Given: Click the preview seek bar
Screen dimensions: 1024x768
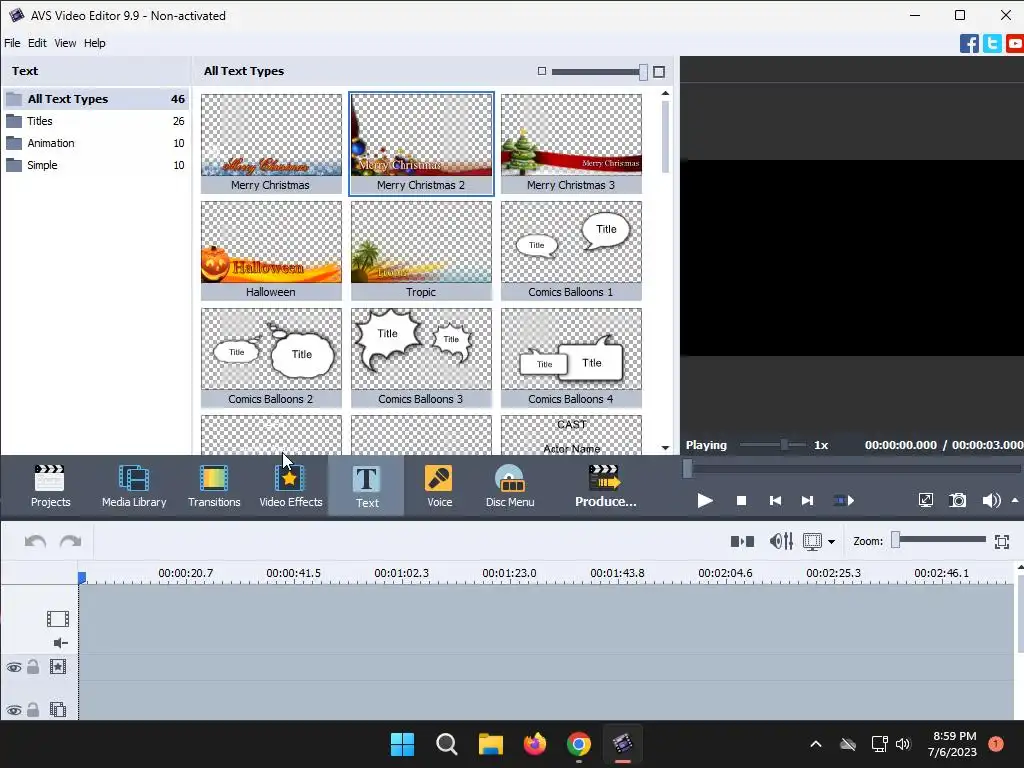Looking at the screenshot, I should 852,469.
